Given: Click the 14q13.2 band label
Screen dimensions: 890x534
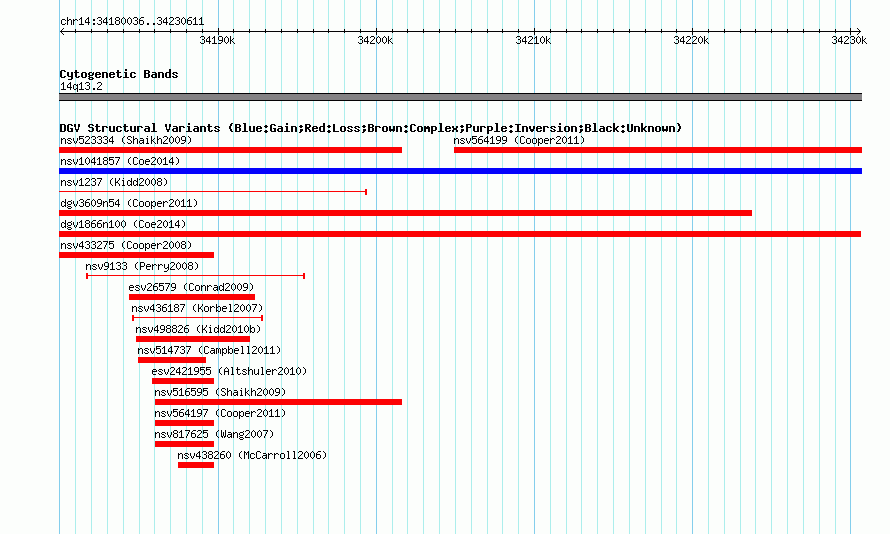Looking at the screenshot, I should pyautogui.click(x=81, y=86).
